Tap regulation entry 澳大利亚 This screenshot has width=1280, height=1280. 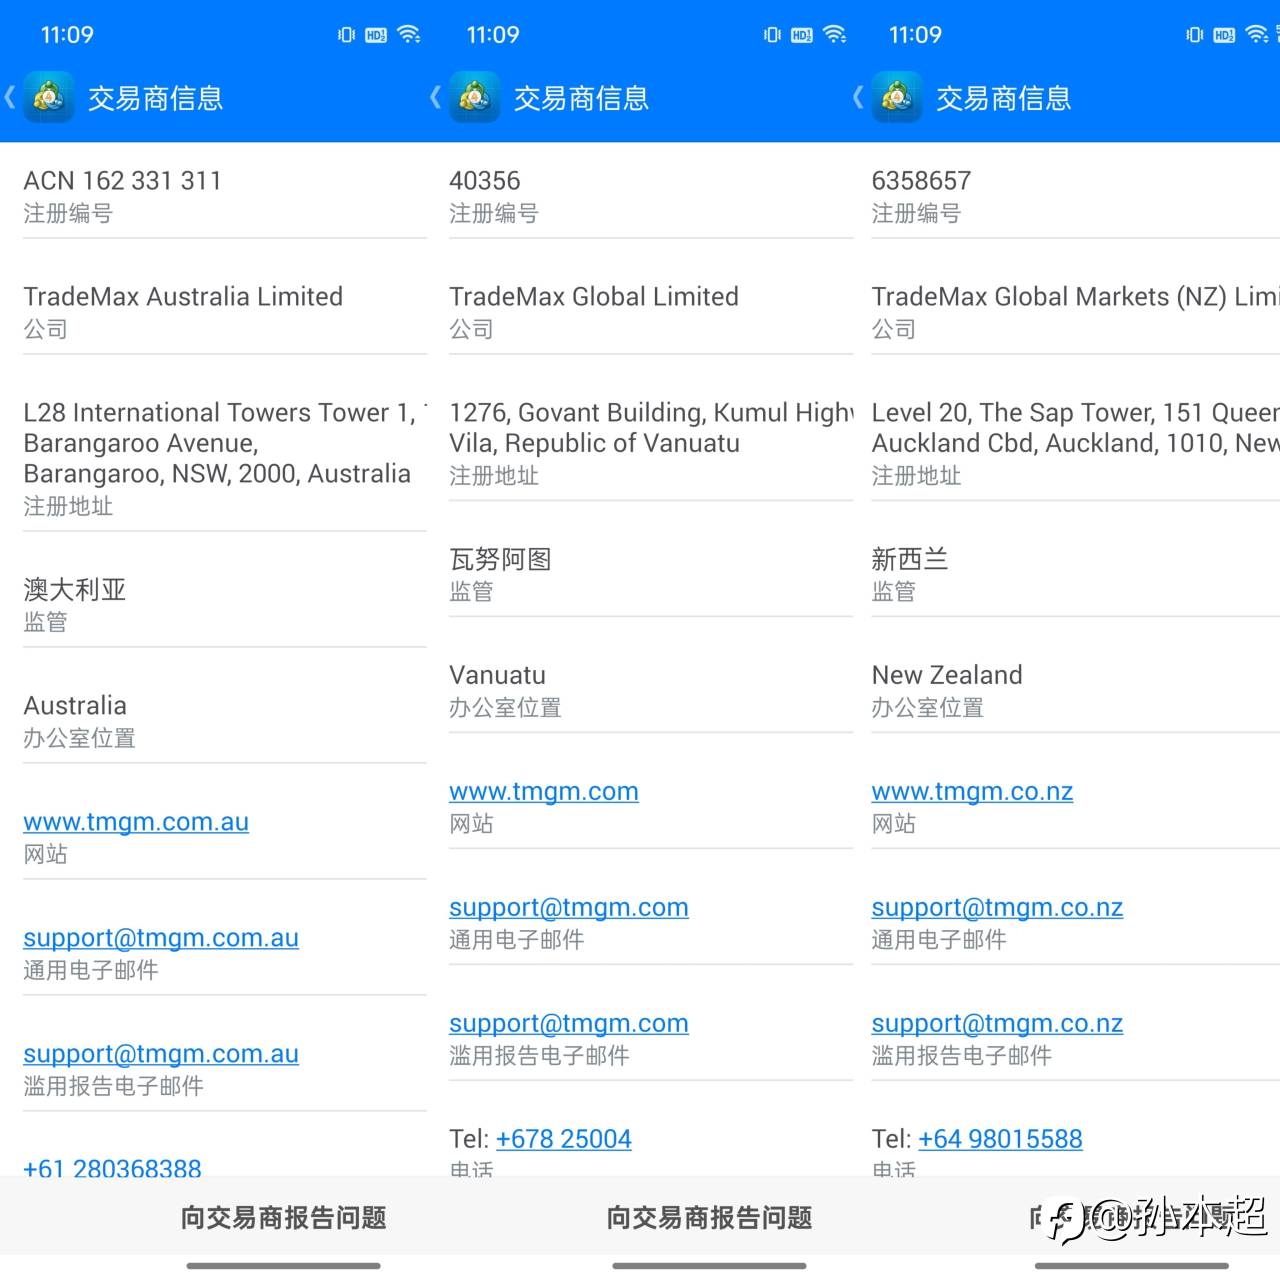pyautogui.click(x=75, y=590)
